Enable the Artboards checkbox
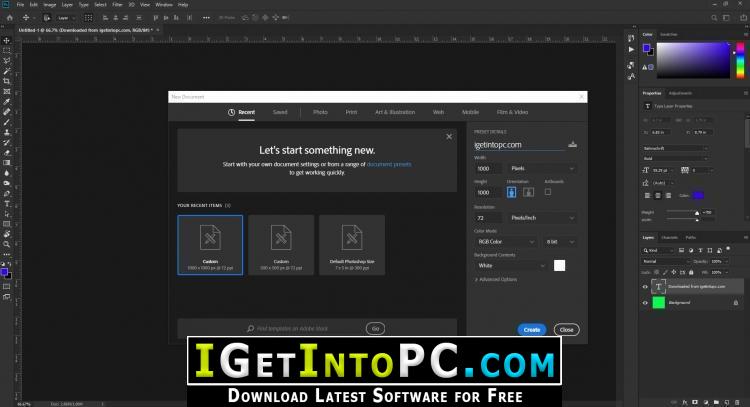The height and width of the screenshot is (407, 750). click(x=548, y=192)
